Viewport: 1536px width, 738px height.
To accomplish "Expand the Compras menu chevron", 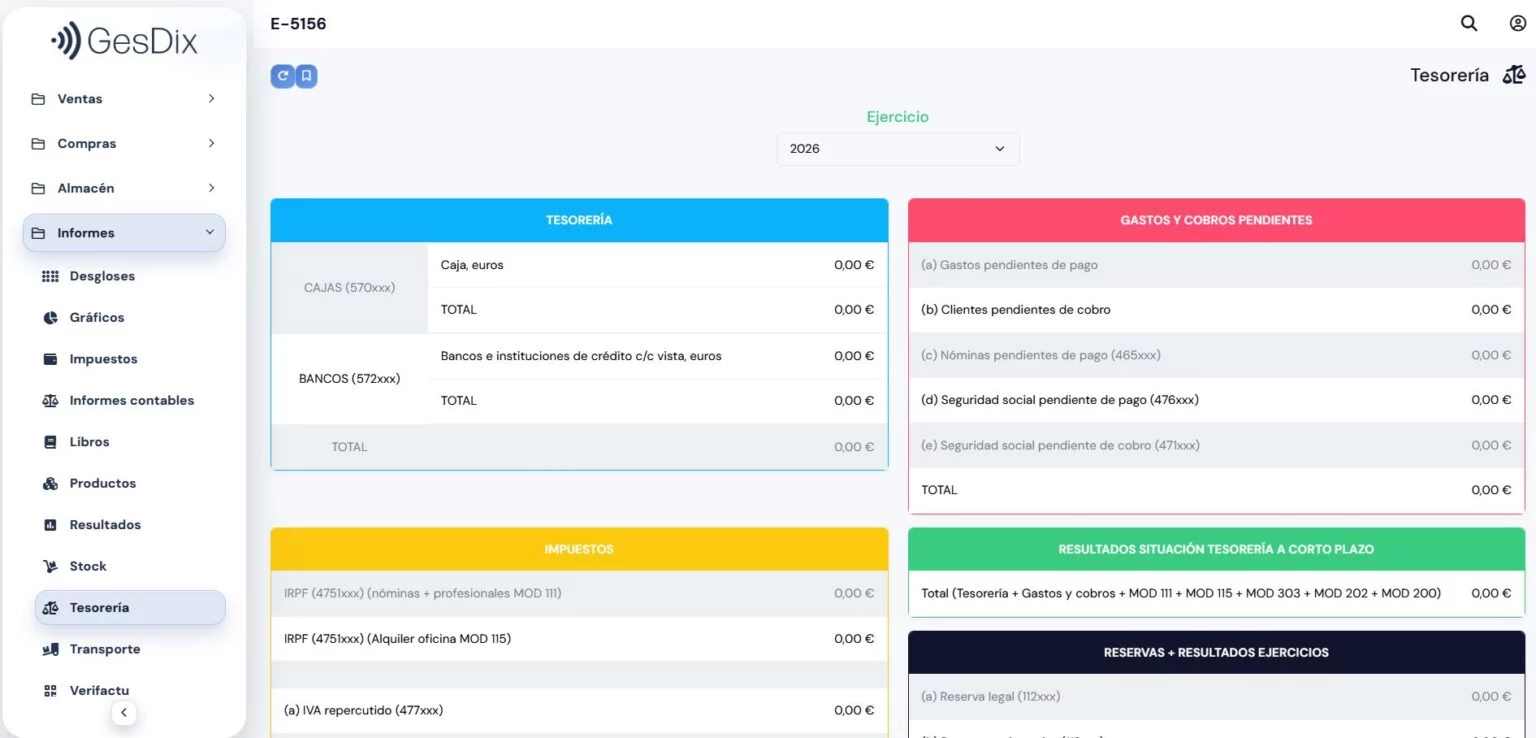I will tap(211, 143).
